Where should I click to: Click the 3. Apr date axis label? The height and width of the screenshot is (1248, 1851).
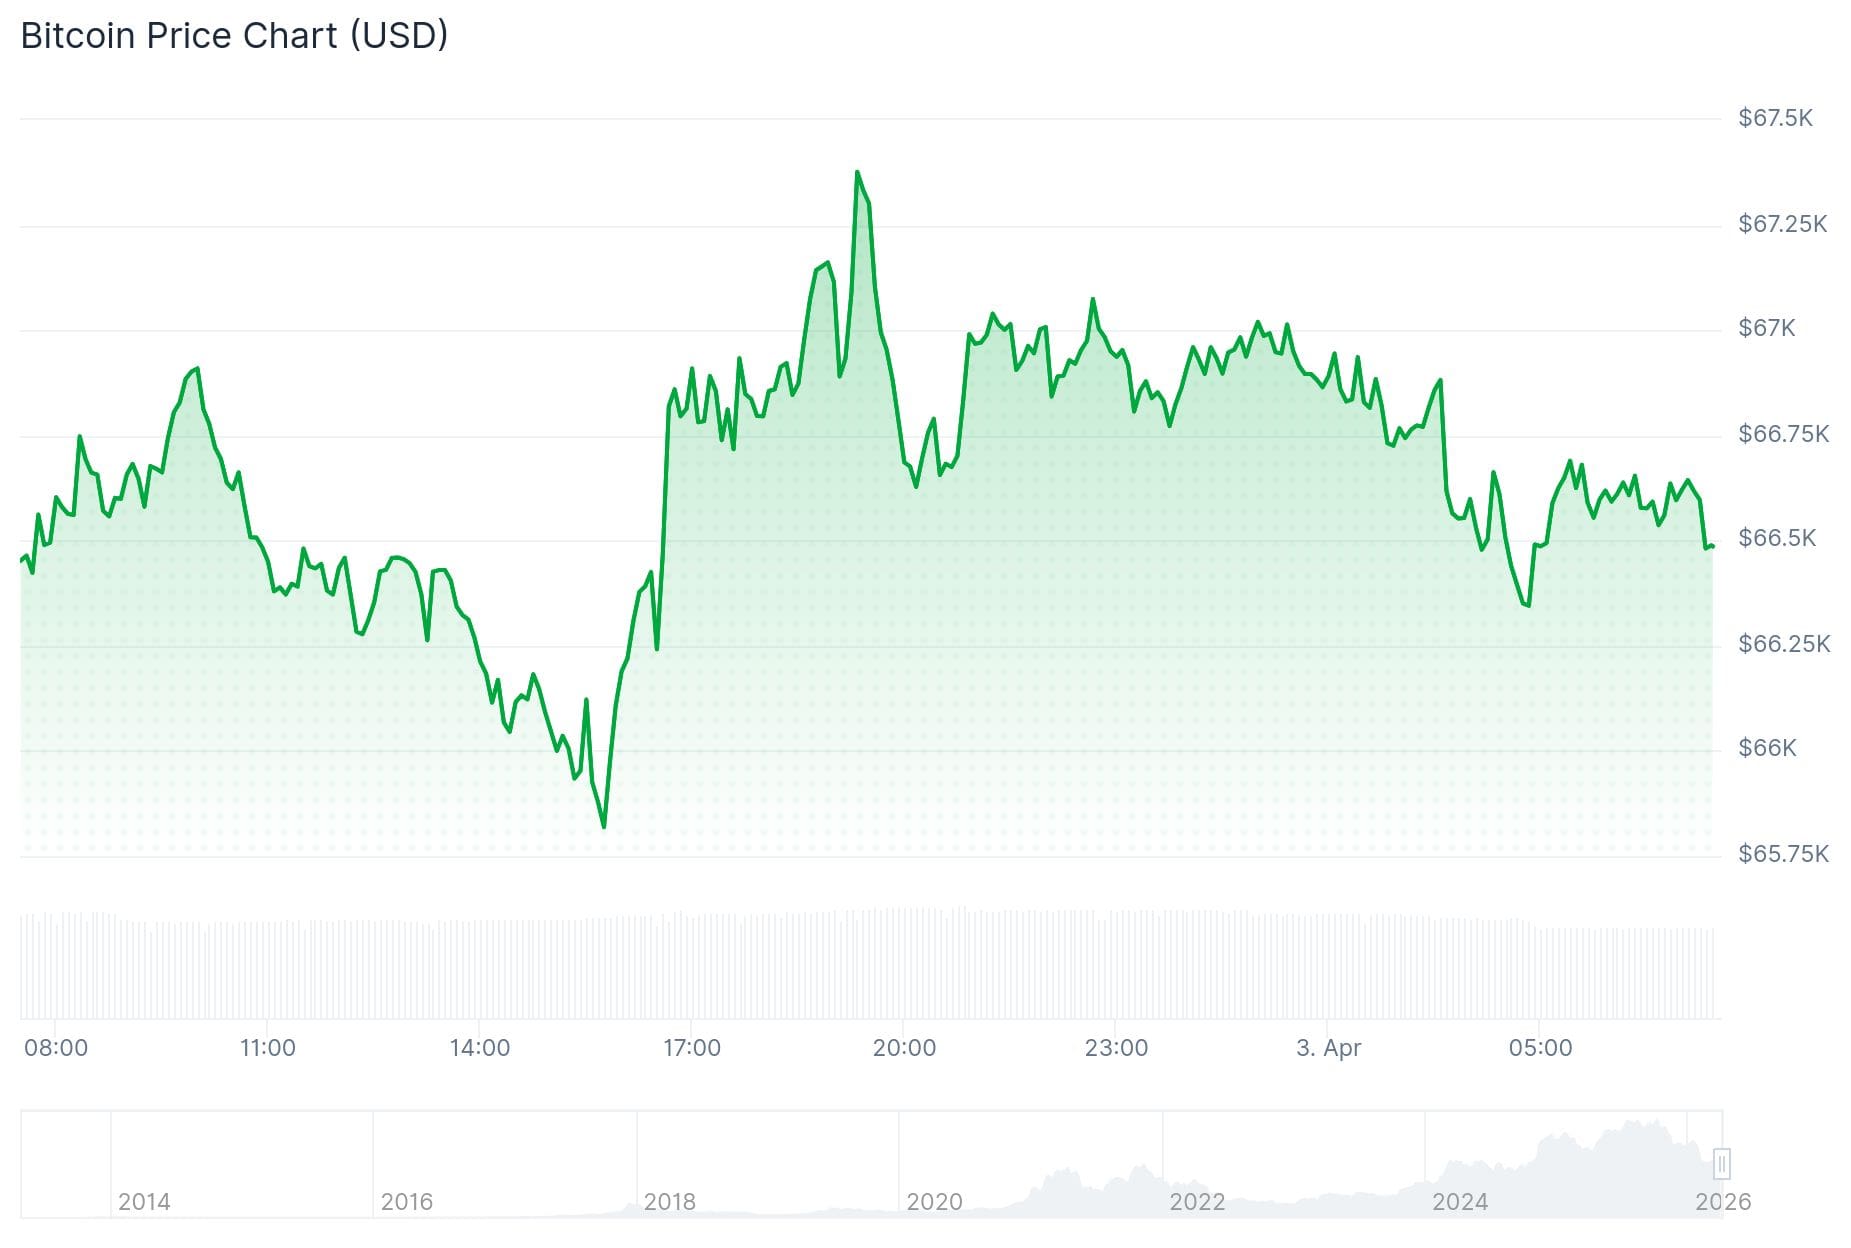(x=1328, y=1048)
